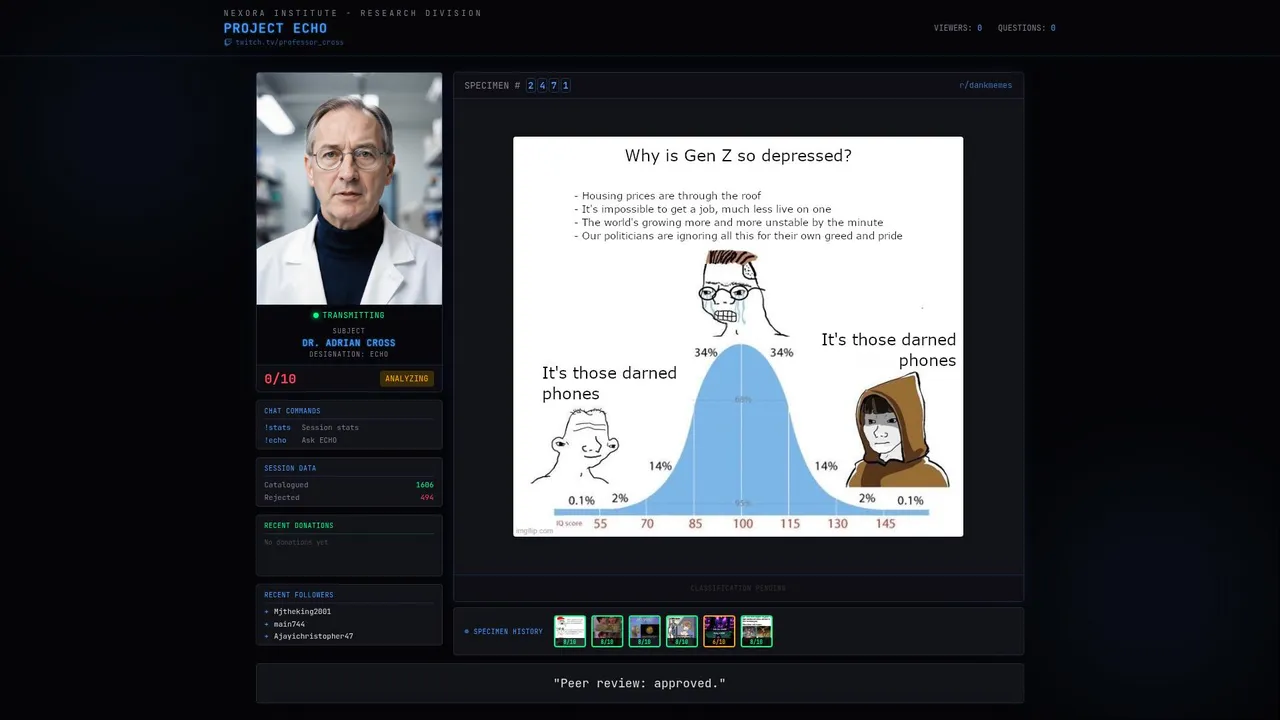Click the RECENT FOLLOWERS header

[299, 595]
